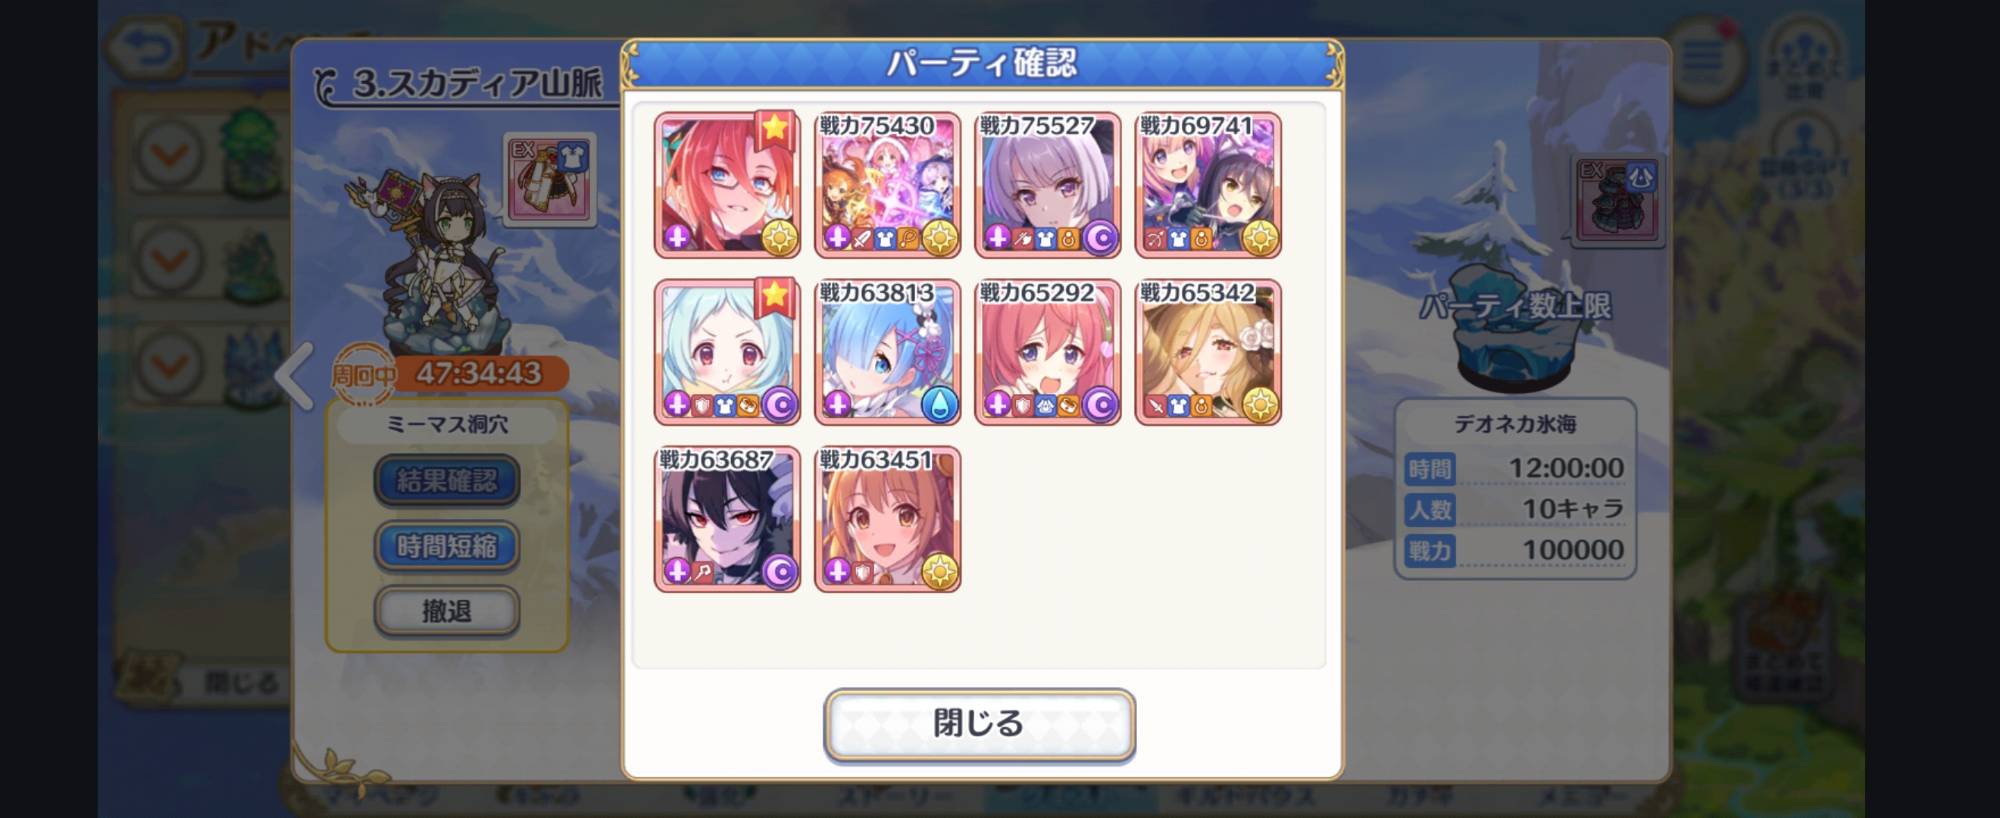Click the 撤退 retreat button
Viewport: 2000px width, 818px height.
[447, 611]
